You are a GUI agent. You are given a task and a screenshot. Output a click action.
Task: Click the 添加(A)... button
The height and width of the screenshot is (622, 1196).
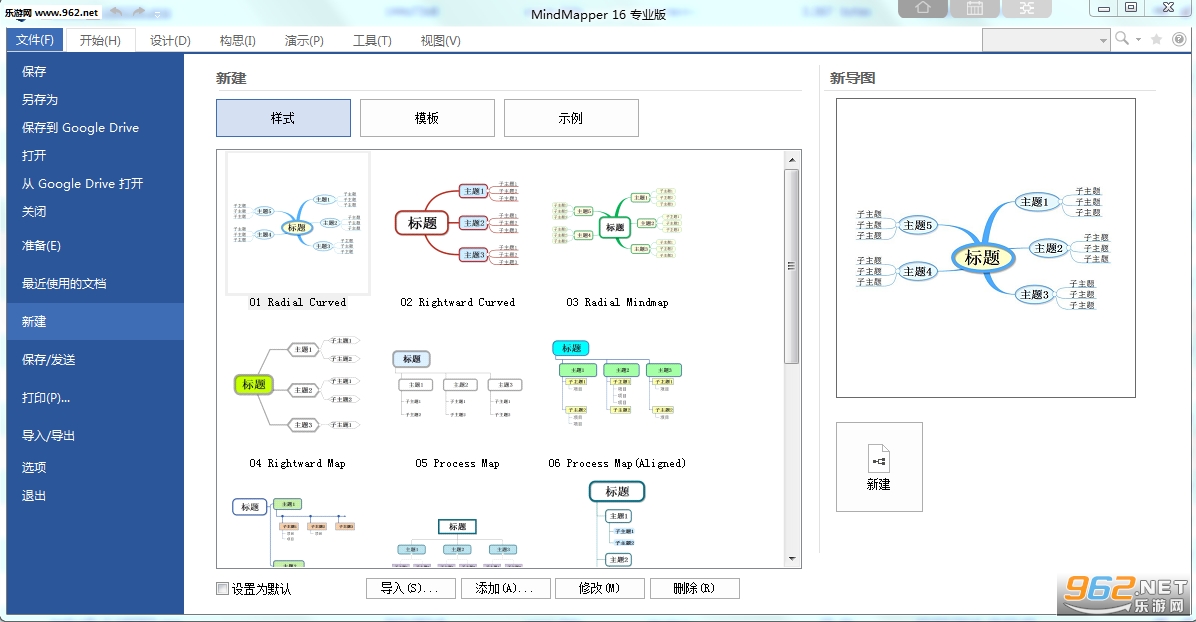click(505, 588)
